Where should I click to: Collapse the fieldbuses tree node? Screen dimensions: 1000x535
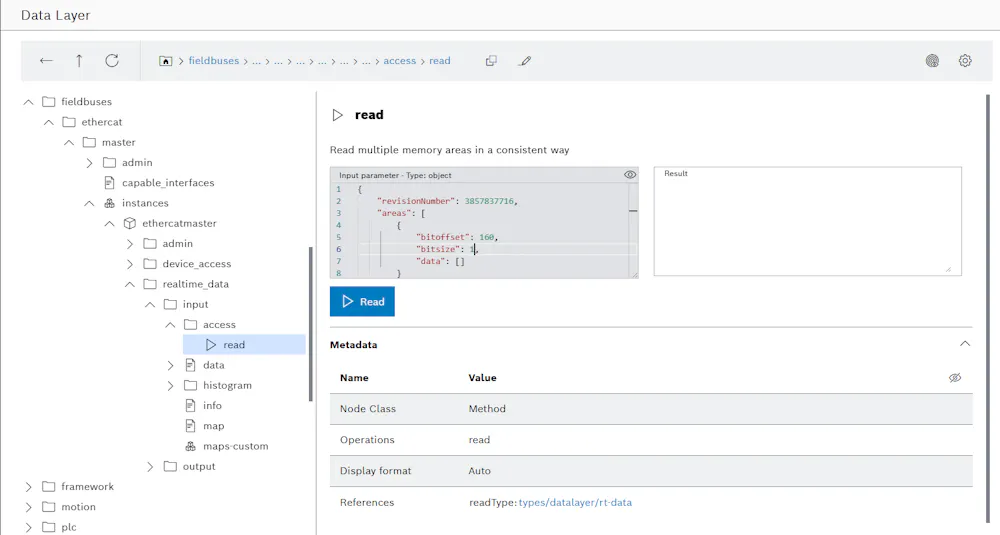tap(28, 102)
